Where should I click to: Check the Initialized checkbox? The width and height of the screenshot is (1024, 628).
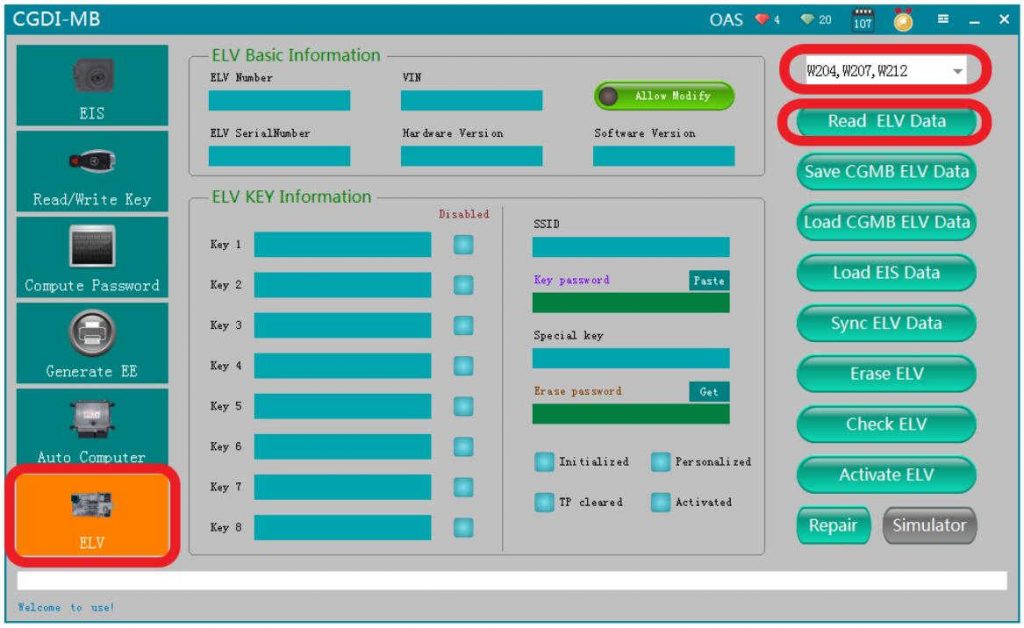pyautogui.click(x=544, y=462)
